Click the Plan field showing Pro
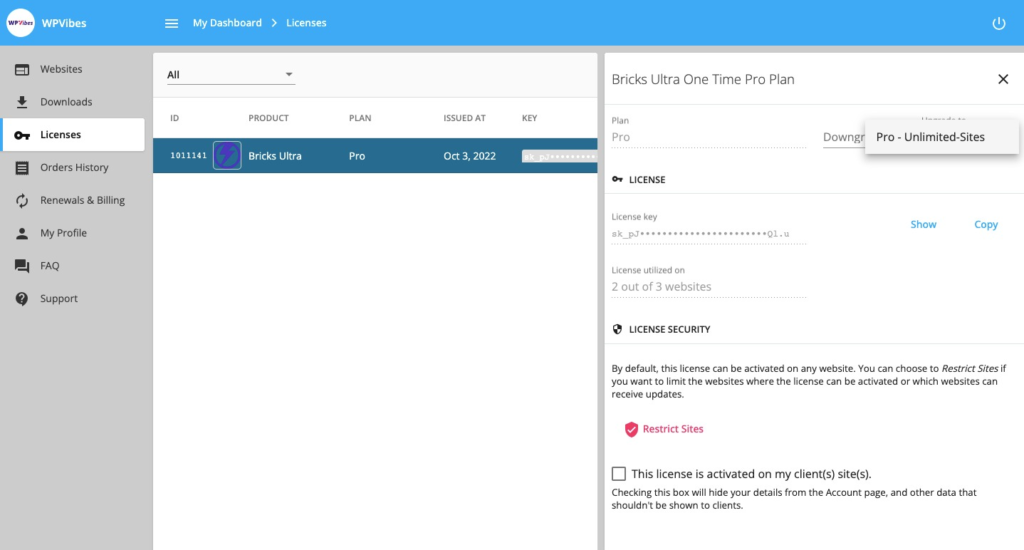1024x550 pixels. tap(709, 137)
